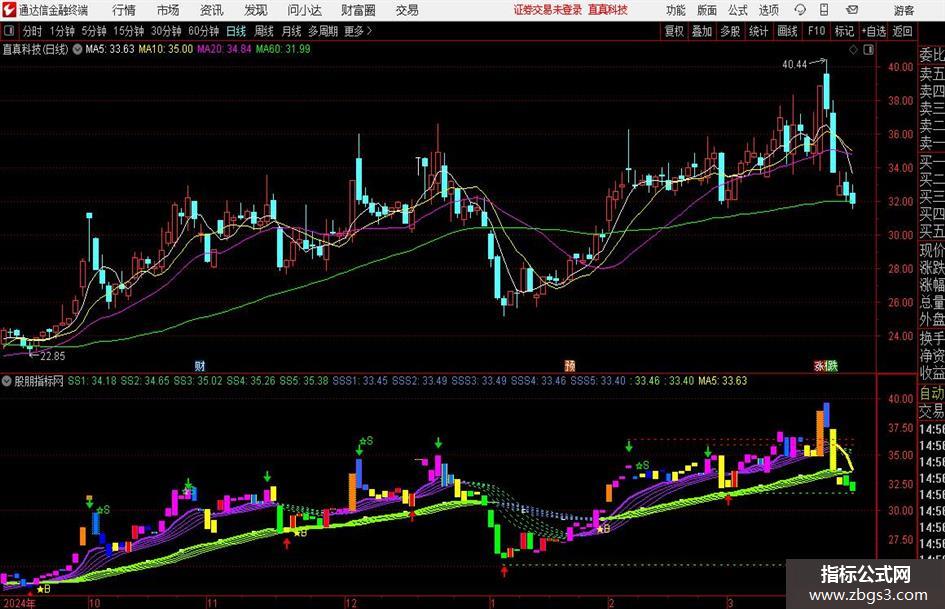The image size is (945, 609).
Task: Click the 统计 statistics toolbar button
Action: (x=758, y=31)
